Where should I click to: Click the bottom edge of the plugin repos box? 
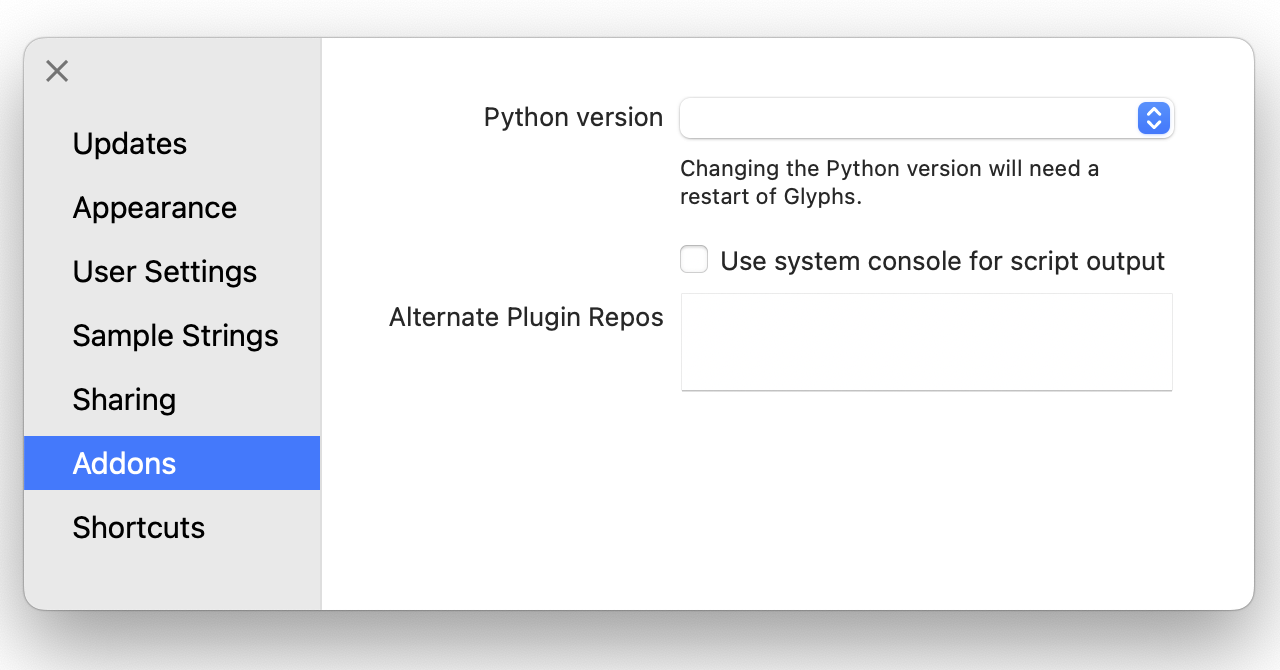(x=926, y=389)
